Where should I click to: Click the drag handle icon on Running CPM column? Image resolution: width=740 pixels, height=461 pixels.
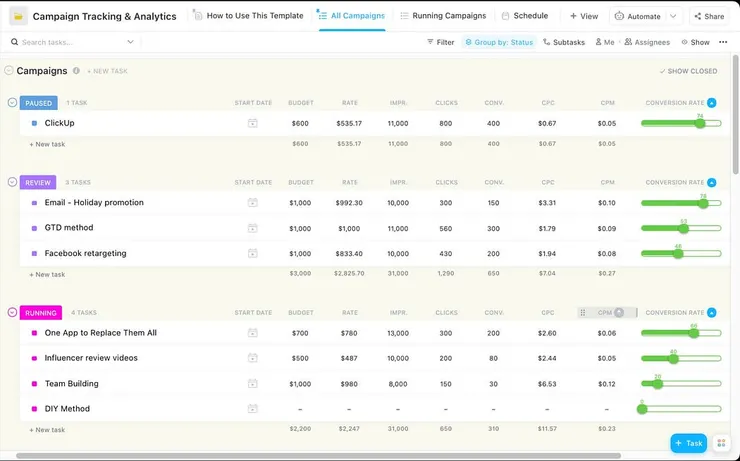(x=583, y=313)
